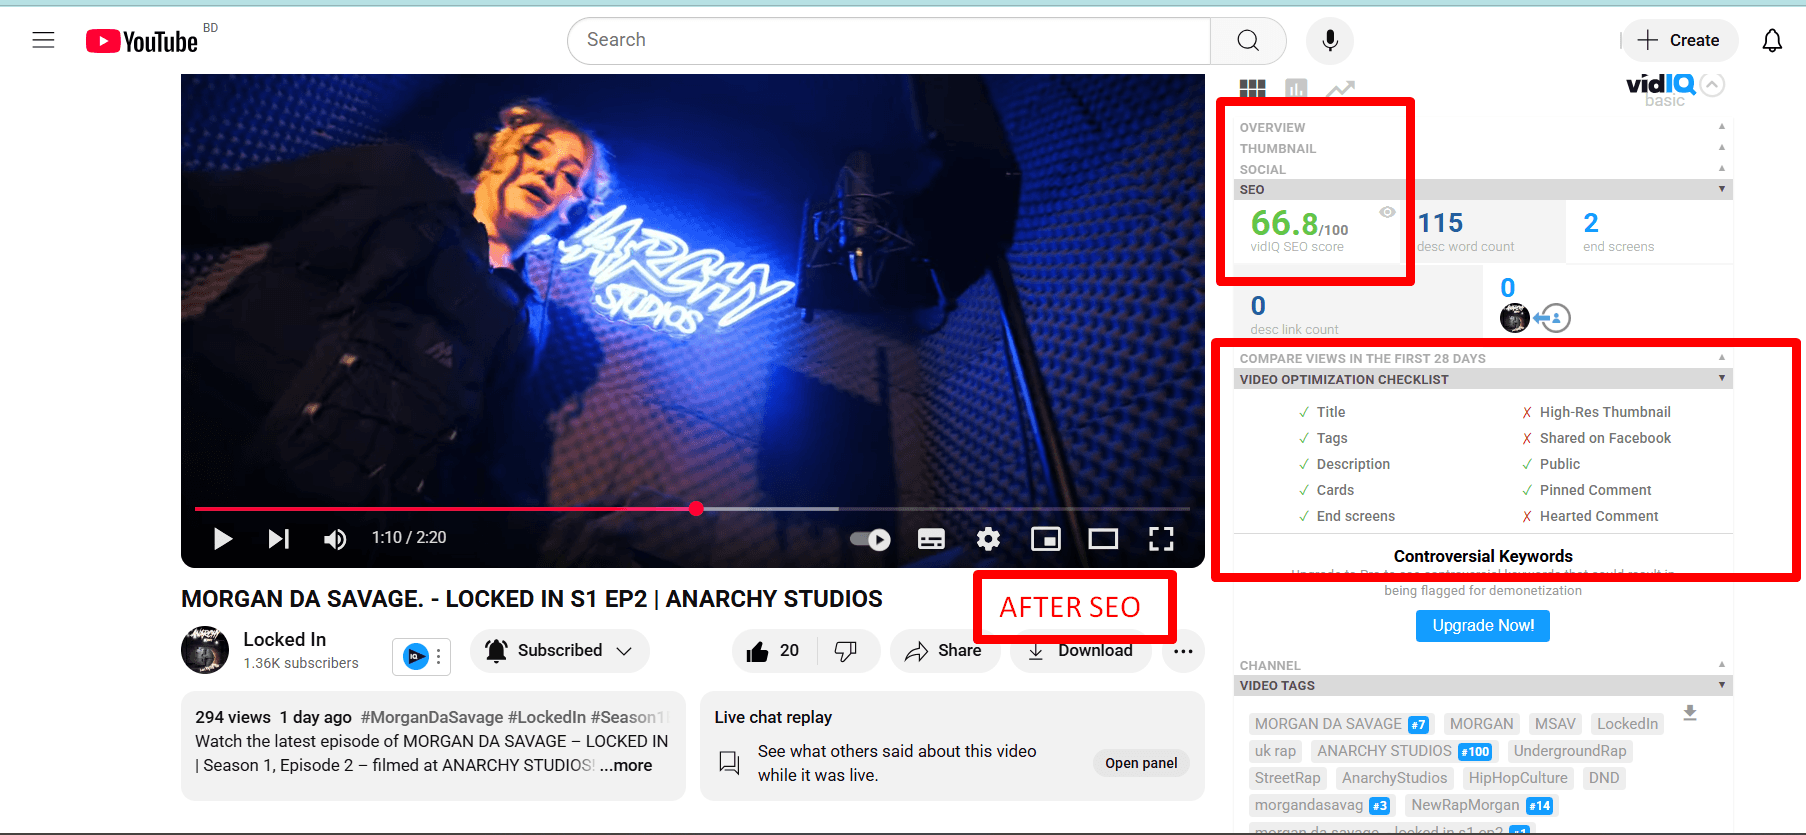Open more actions three-dot menu
This screenshot has width=1806, height=835.
tap(1183, 651)
